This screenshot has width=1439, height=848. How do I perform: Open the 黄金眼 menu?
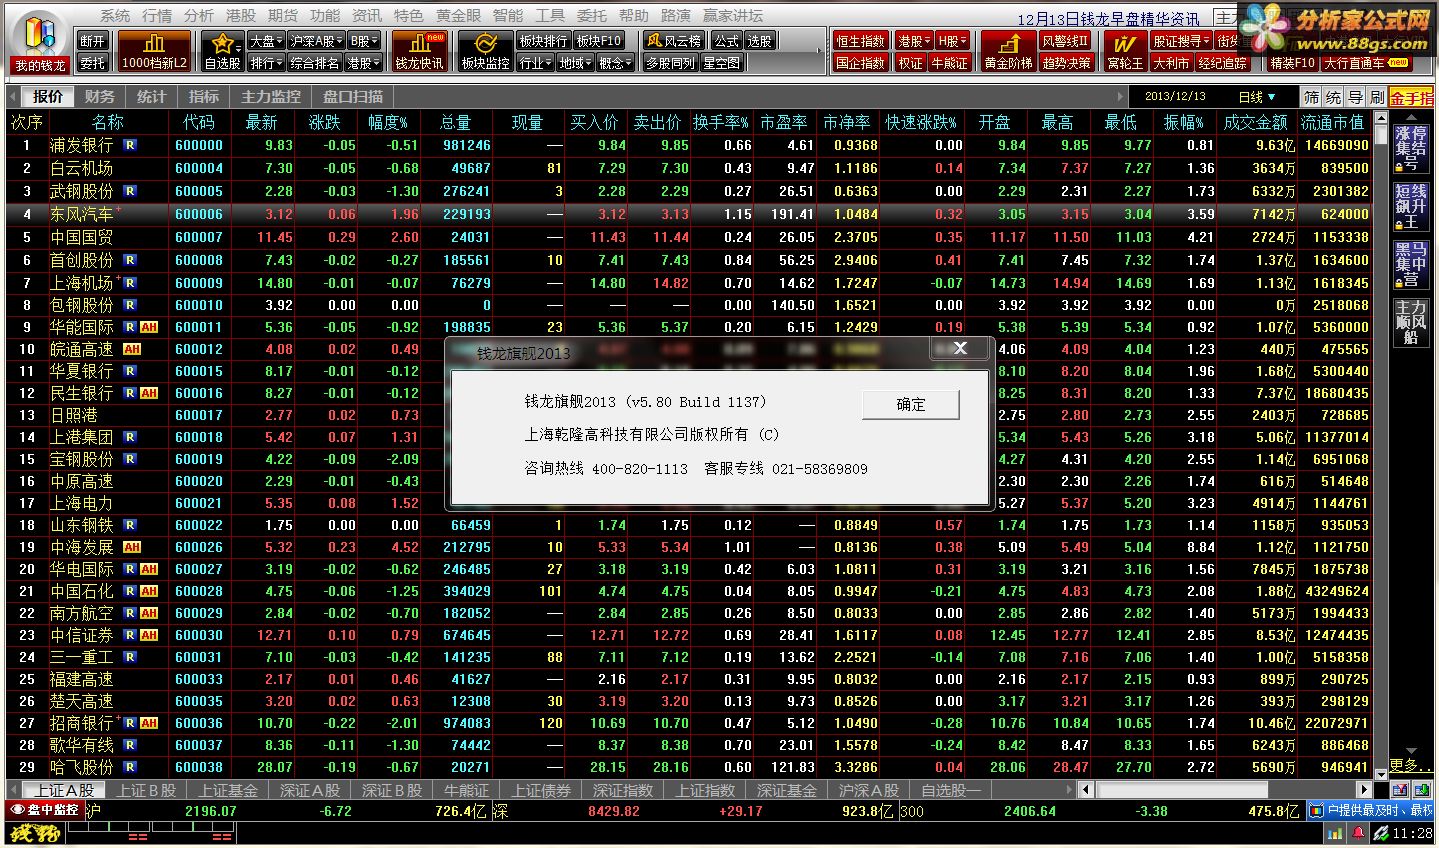[x=458, y=16]
